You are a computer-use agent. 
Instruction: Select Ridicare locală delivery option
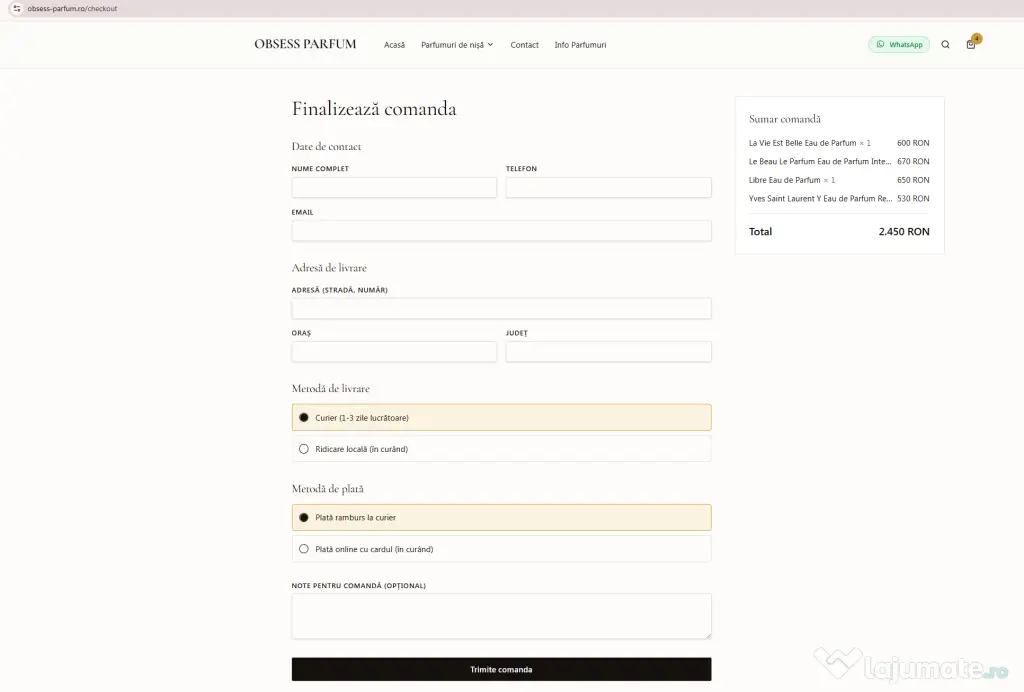click(x=502, y=448)
